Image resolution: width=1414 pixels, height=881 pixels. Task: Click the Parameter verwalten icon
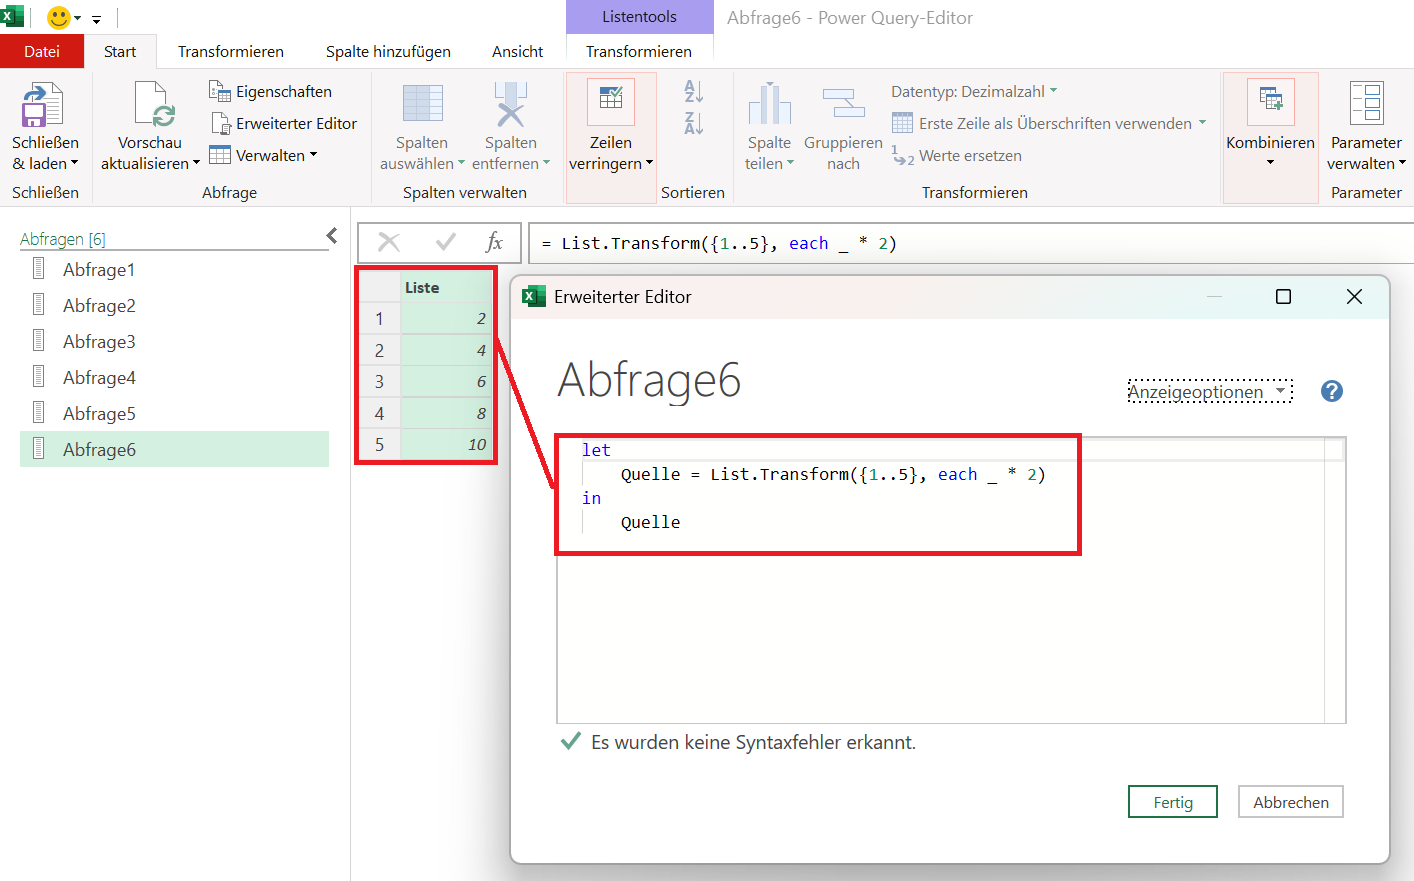pyautogui.click(x=1366, y=104)
